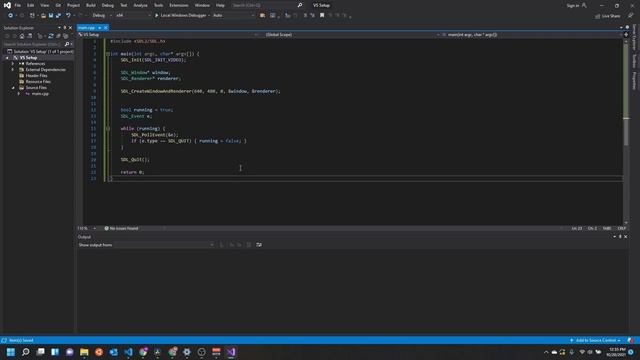Image resolution: width=640 pixels, height=360 pixels.
Task: Click the Save All toolbar icon
Action: pyautogui.click(x=58, y=16)
